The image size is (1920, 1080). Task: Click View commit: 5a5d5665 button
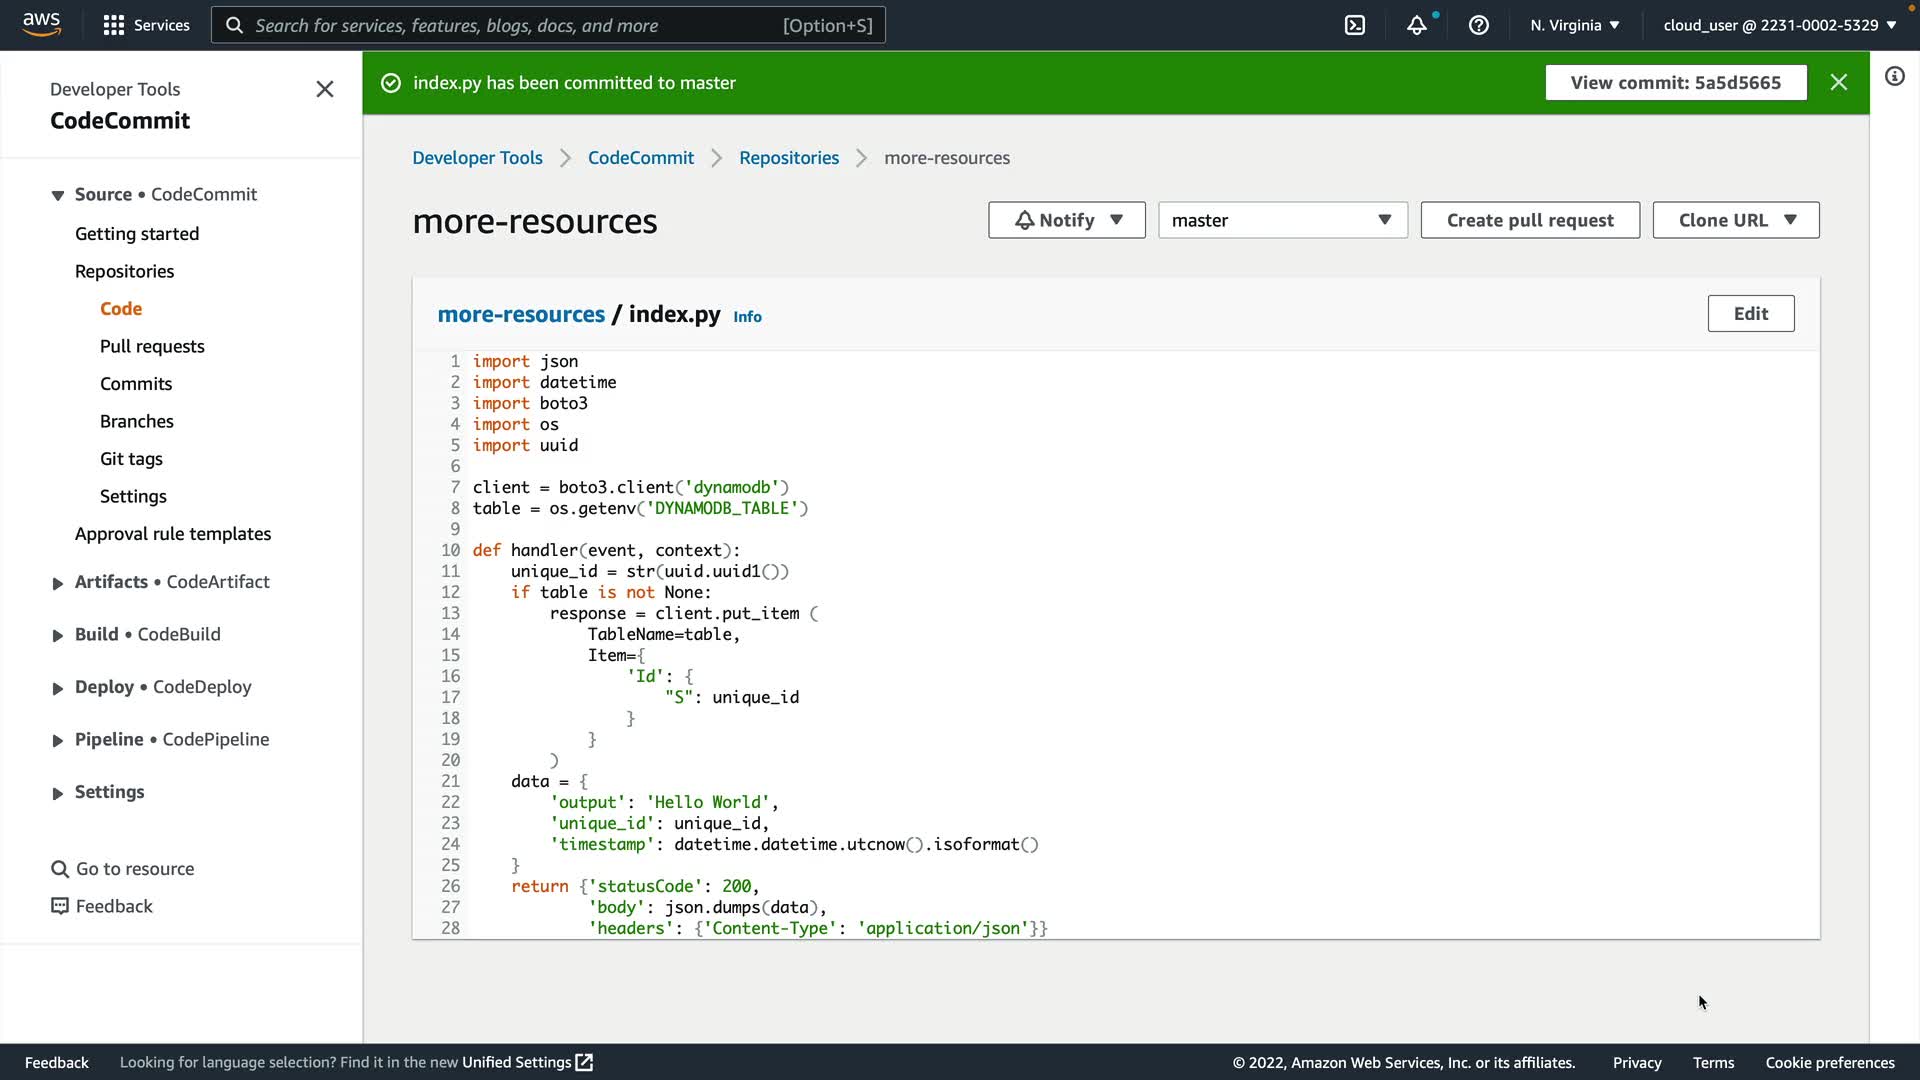click(1675, 82)
